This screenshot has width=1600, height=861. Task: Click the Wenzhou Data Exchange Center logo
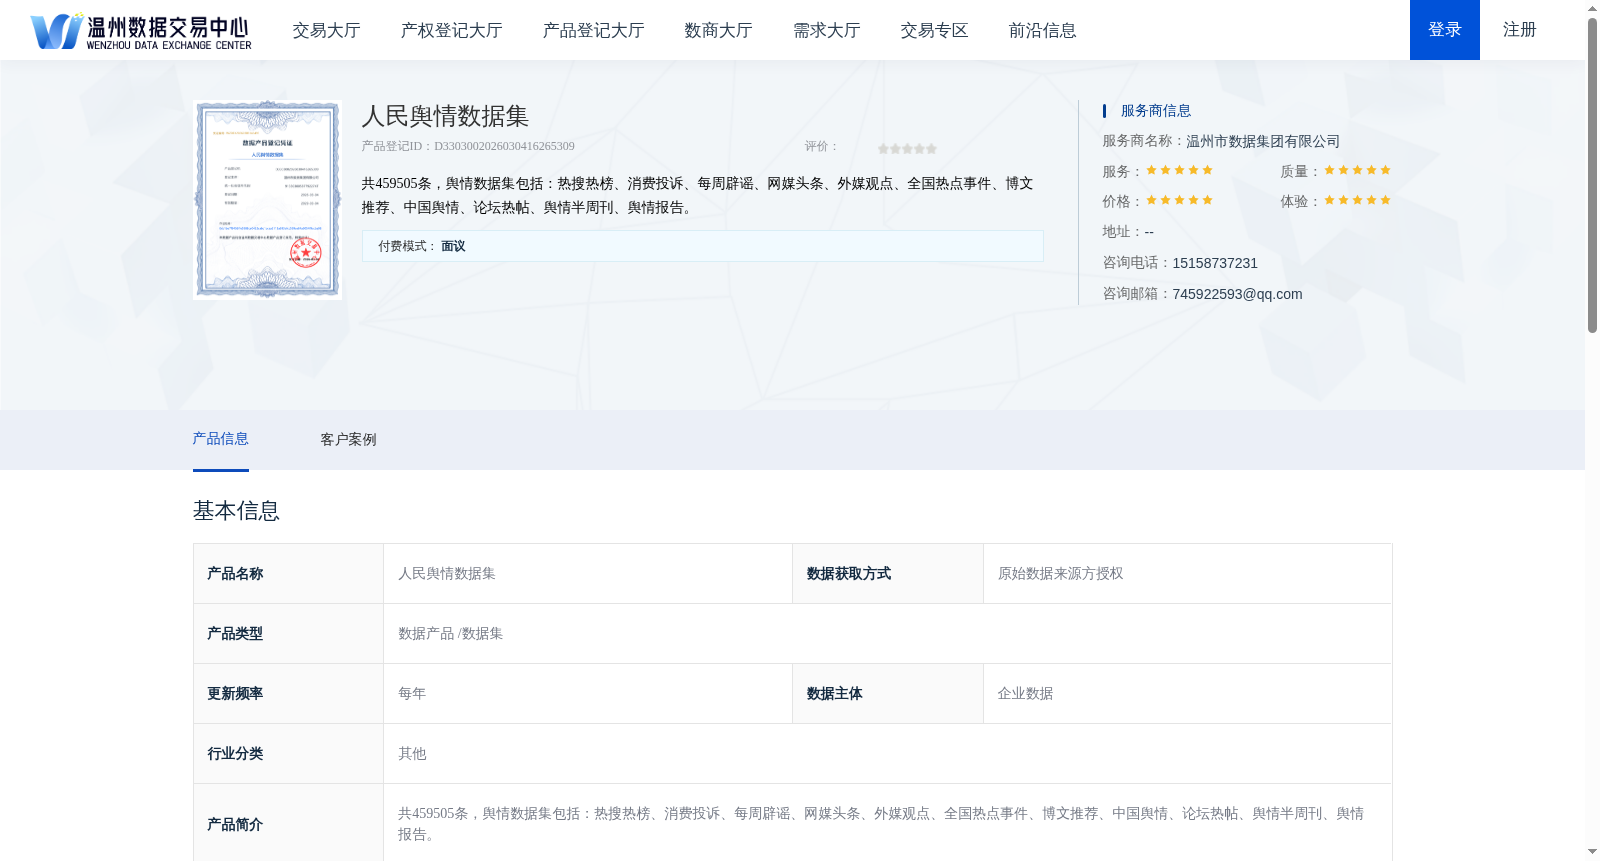[141, 31]
